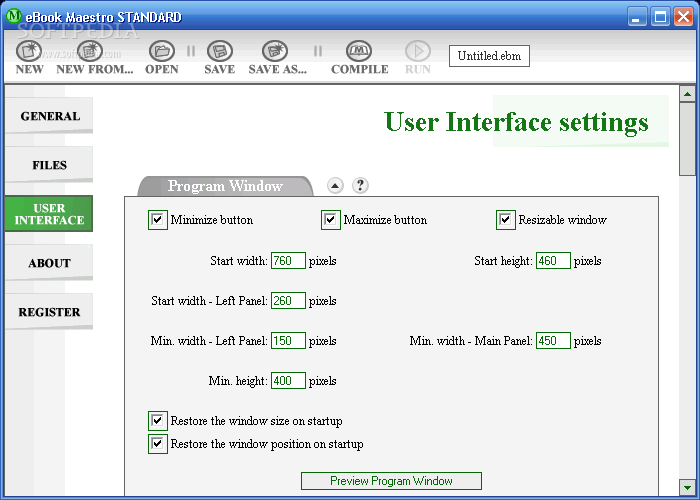This screenshot has width=700, height=500.
Task: Click the eBook Maestro title bar logo
Action: tap(14, 16)
